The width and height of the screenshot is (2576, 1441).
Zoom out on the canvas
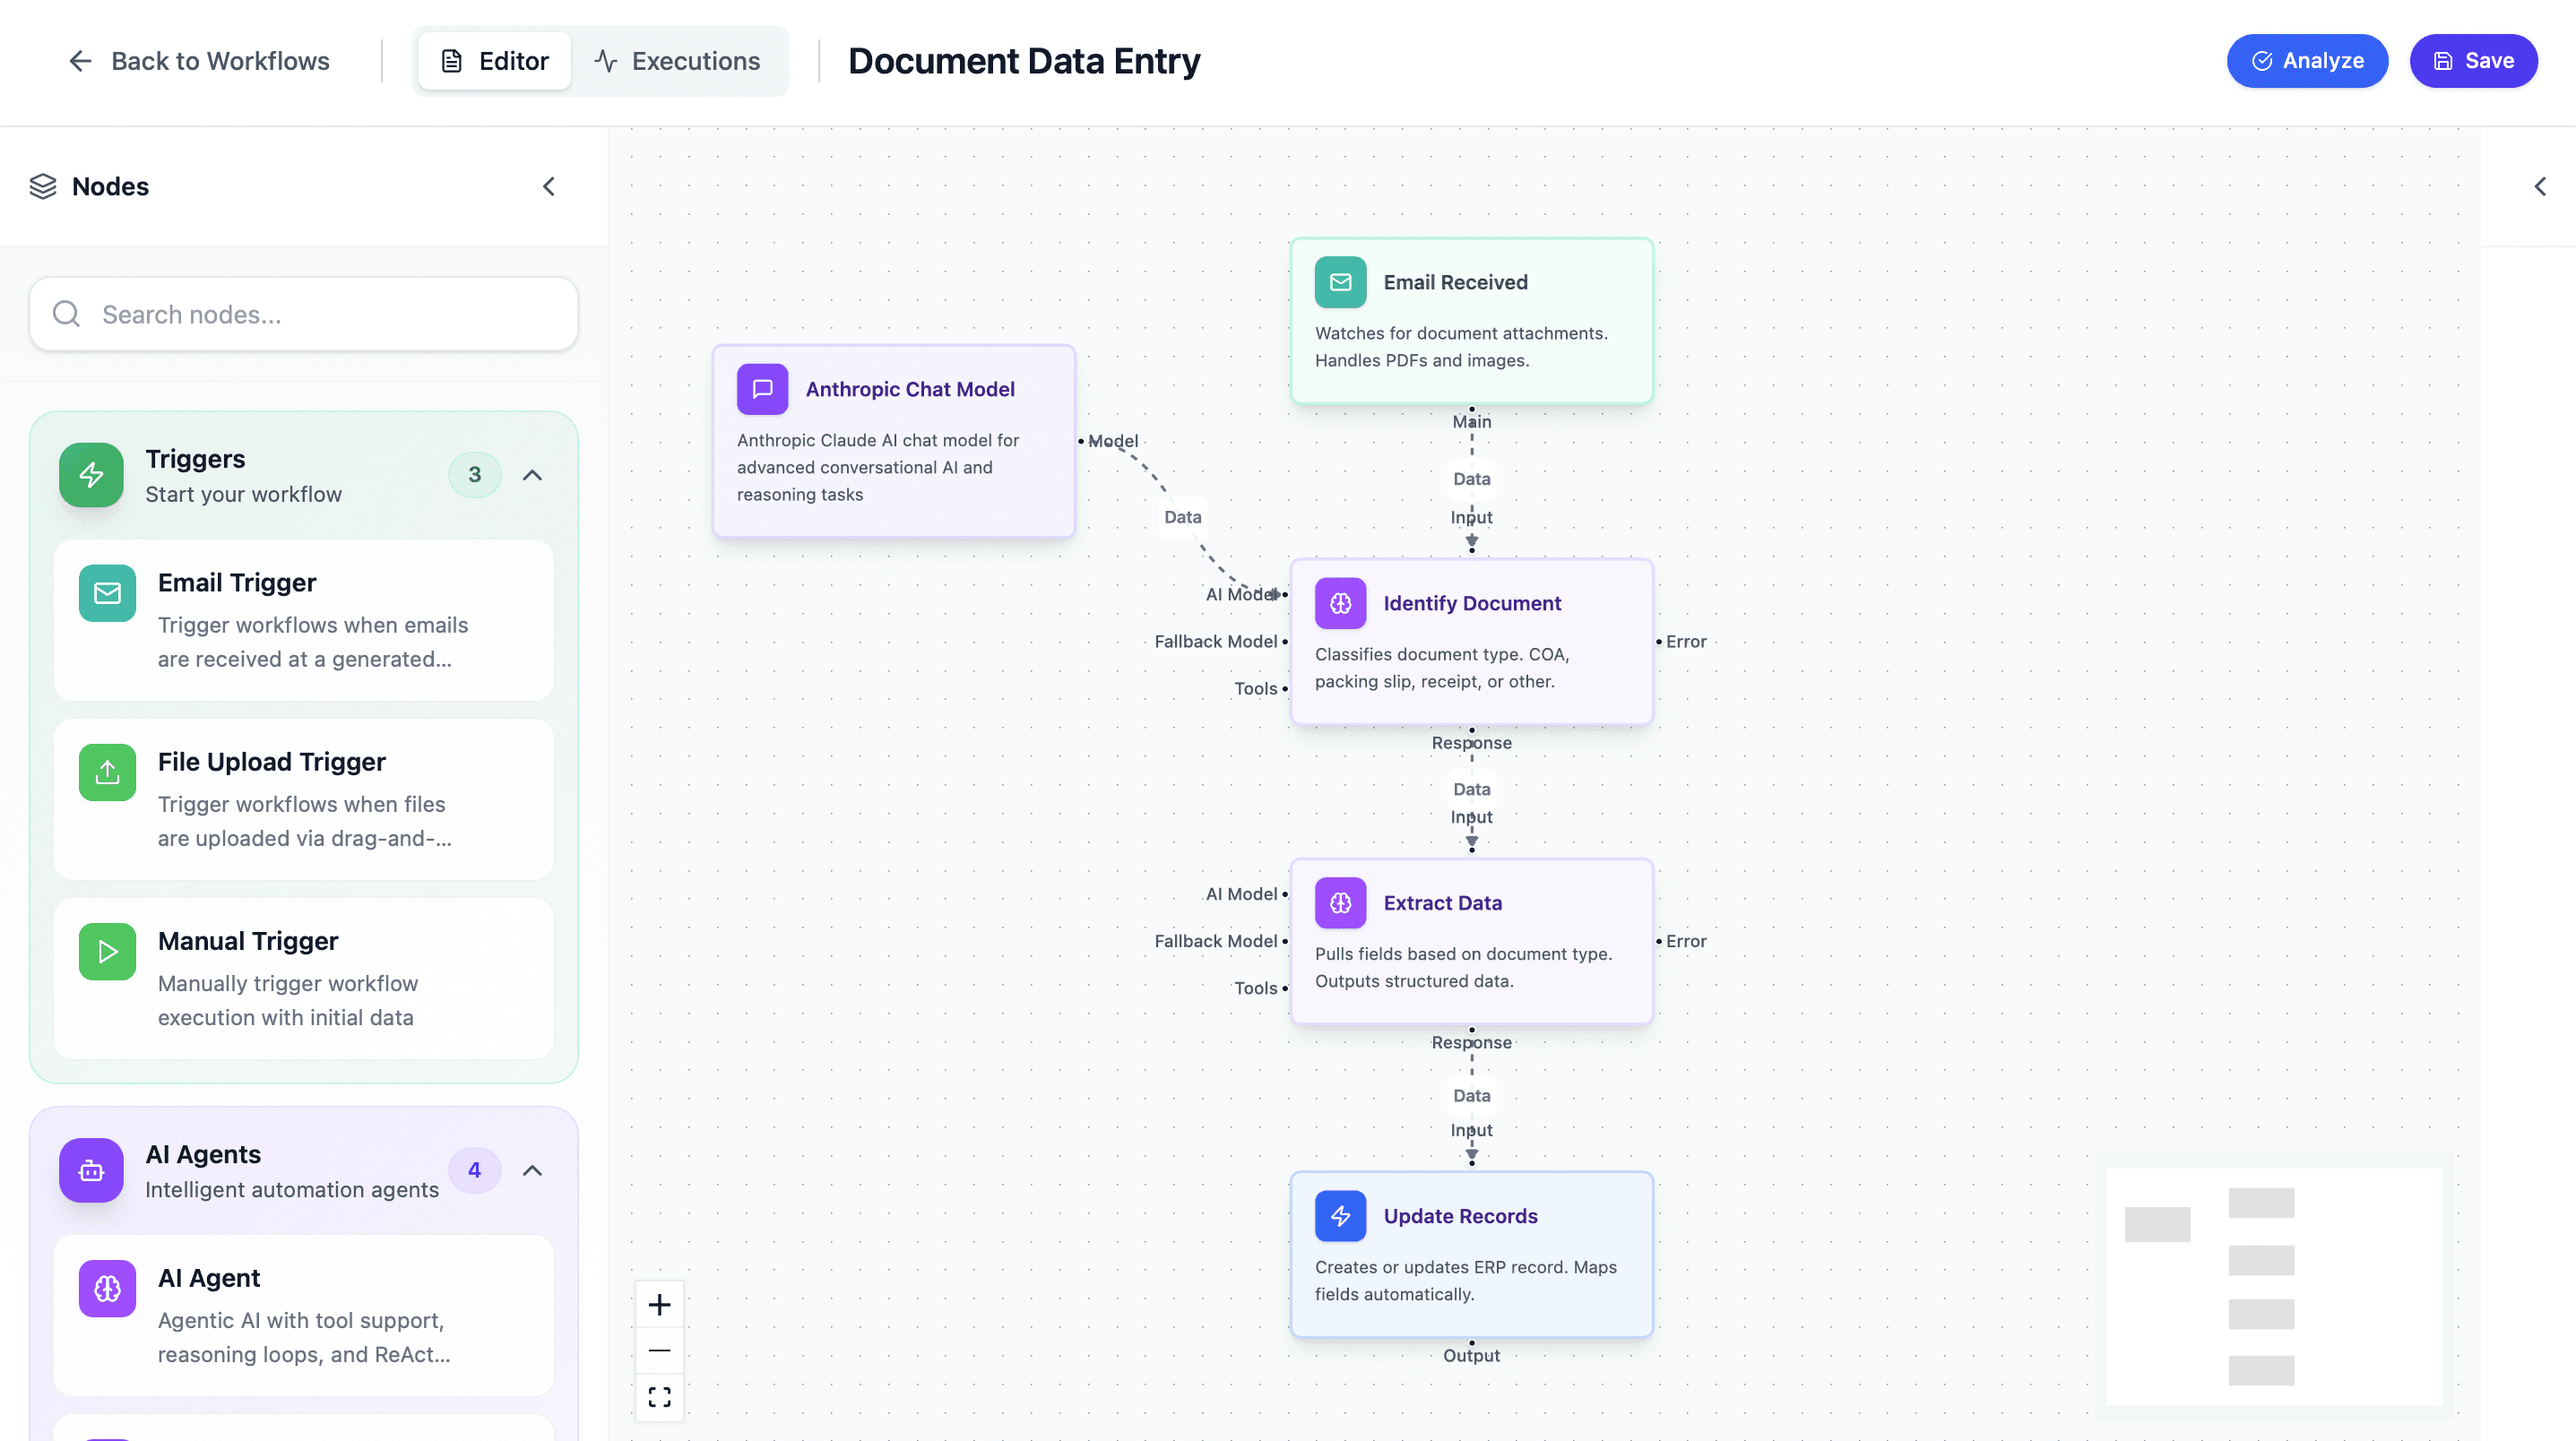(659, 1351)
